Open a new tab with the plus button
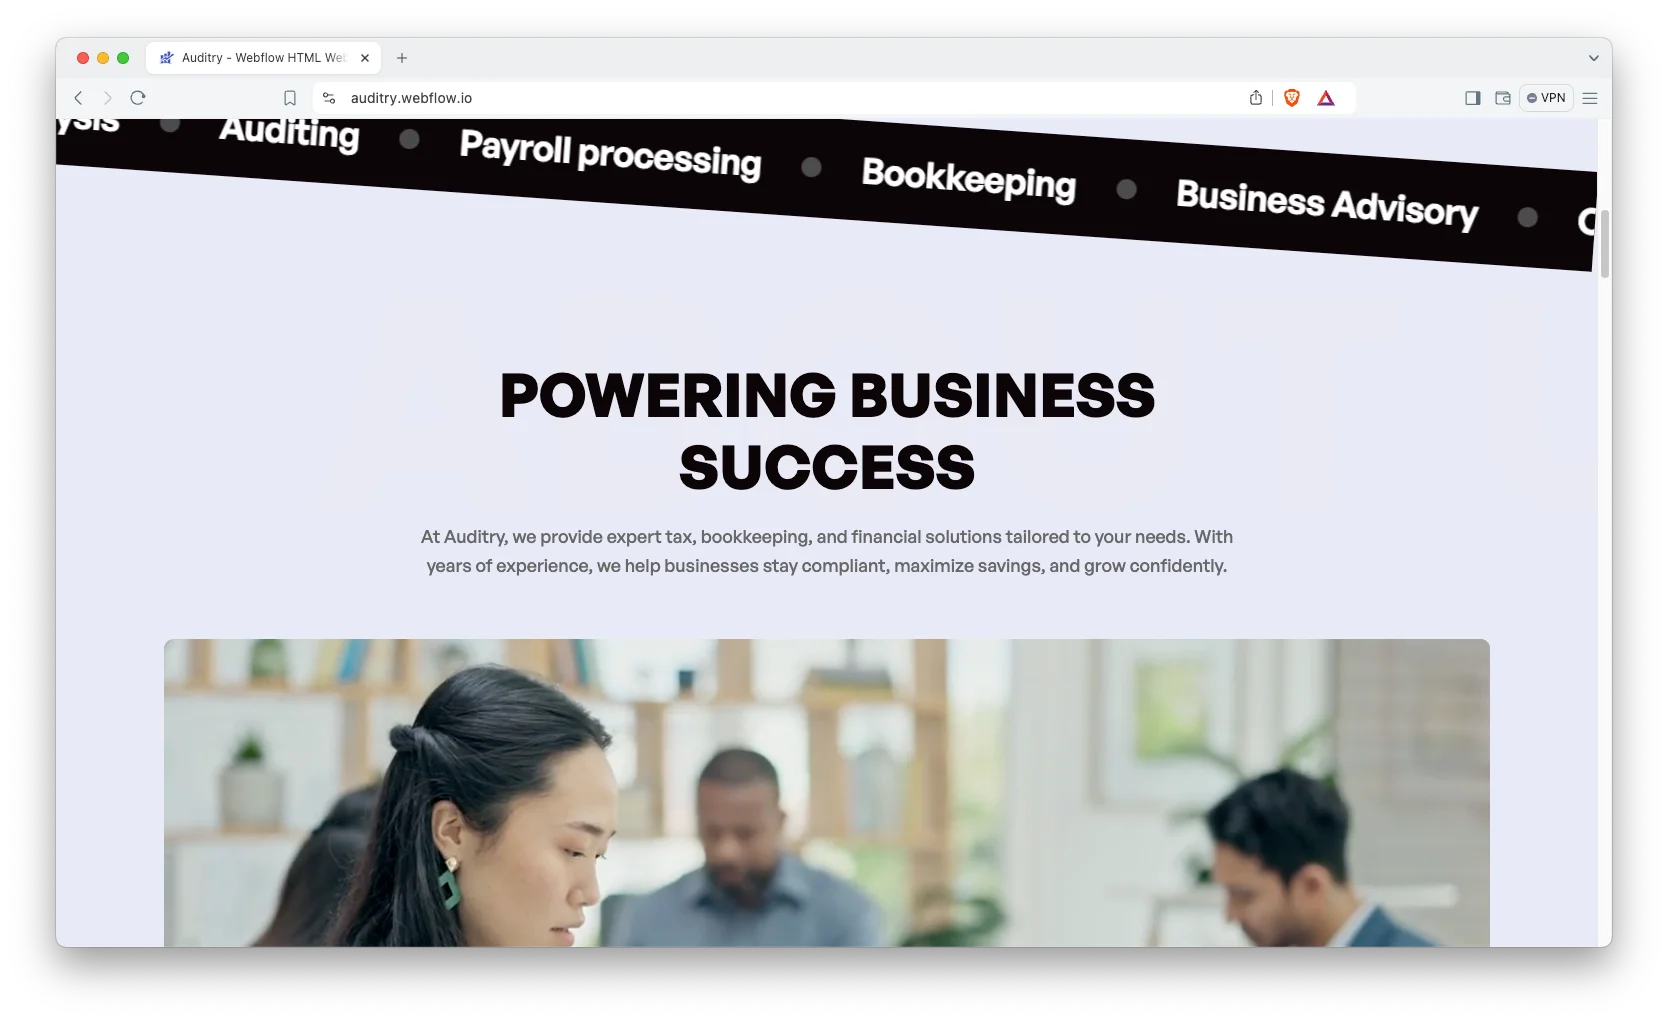Image resolution: width=1668 pixels, height=1021 pixels. click(402, 58)
